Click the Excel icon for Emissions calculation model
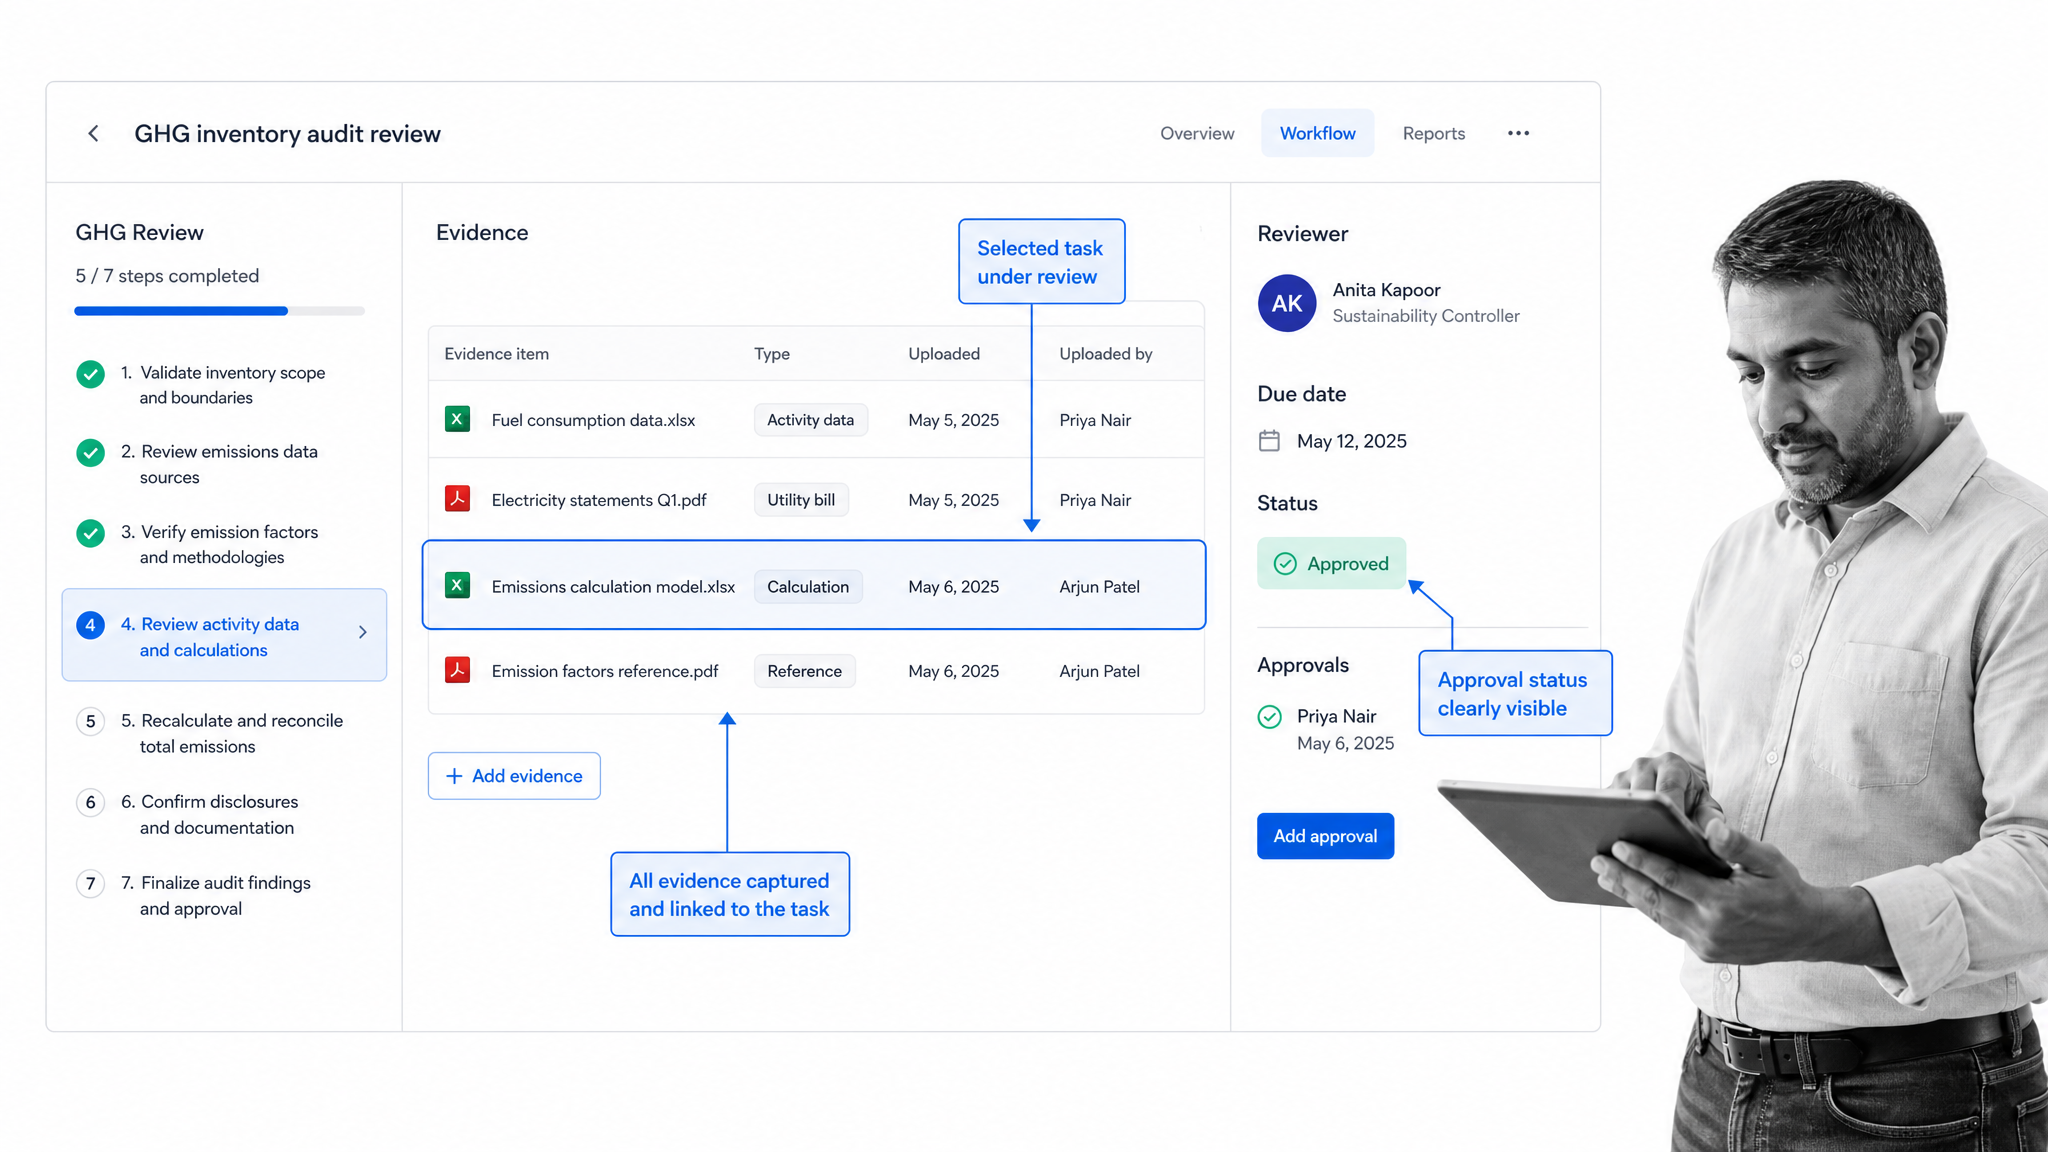 click(457, 585)
